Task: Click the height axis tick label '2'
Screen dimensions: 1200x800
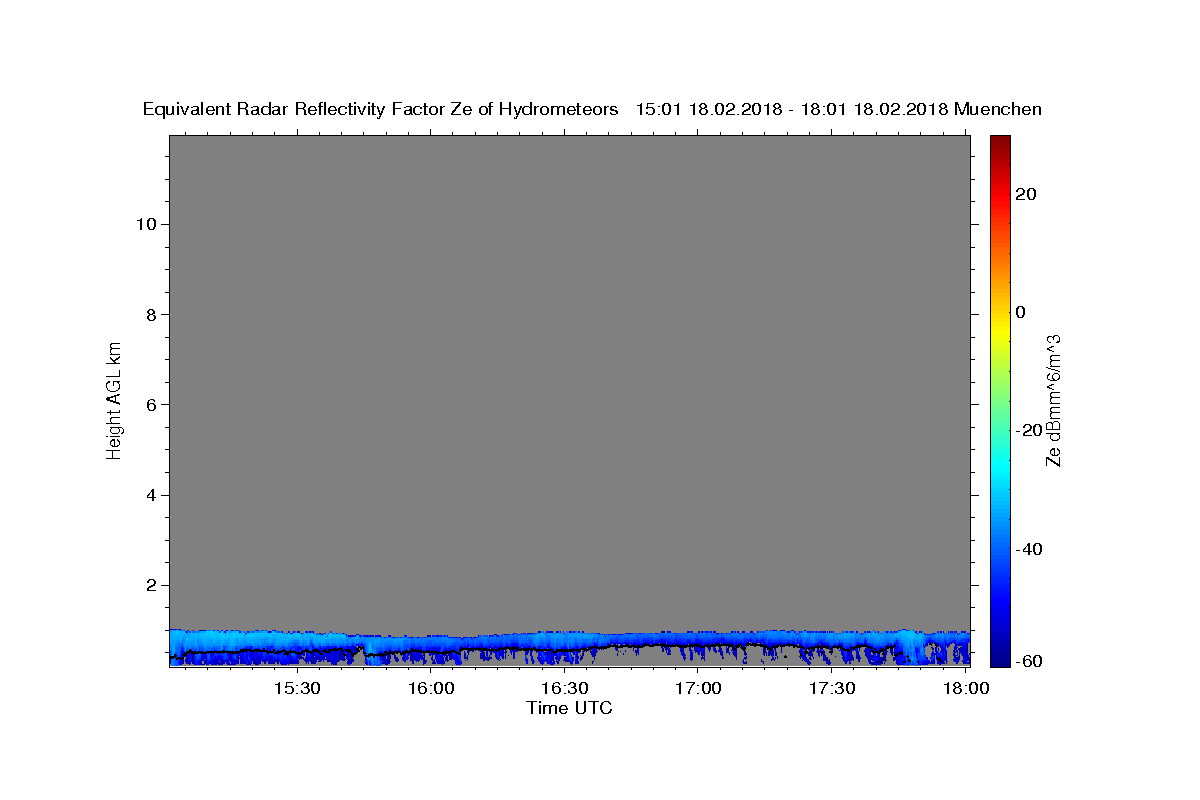Action: tap(151, 585)
